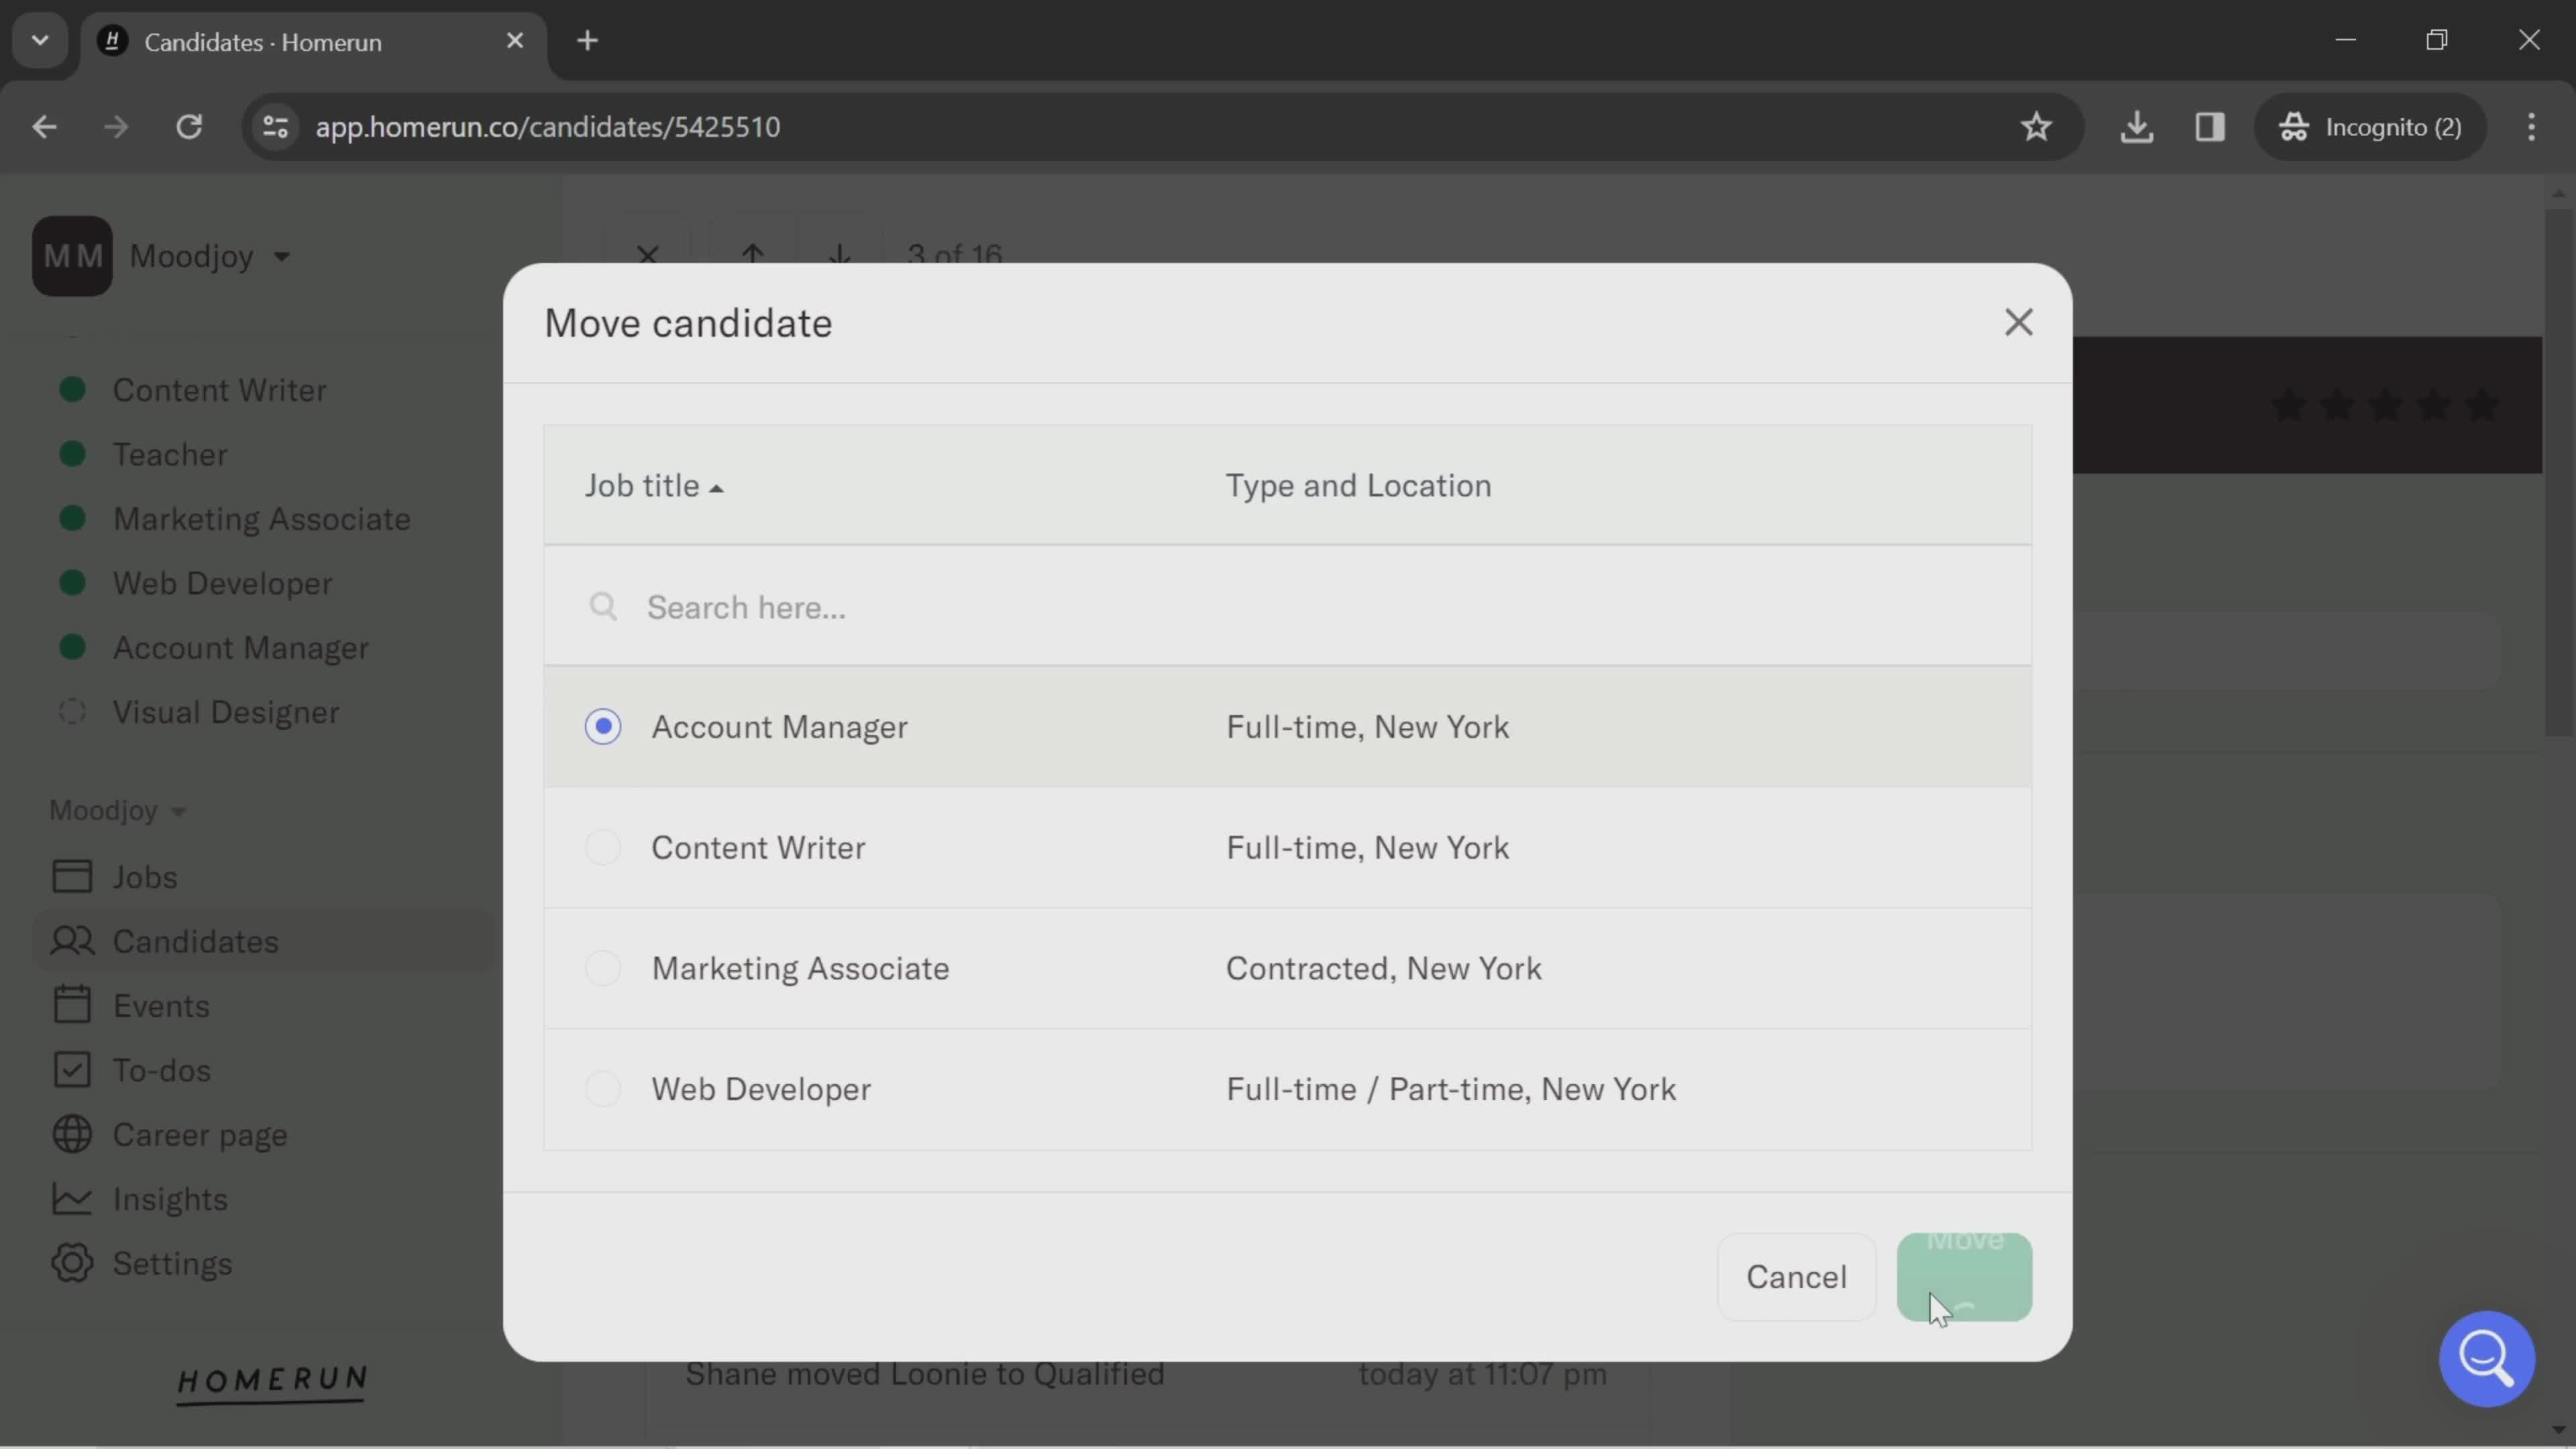This screenshot has width=2576, height=1449.
Task: Toggle the browser side panel
Action: [2210, 127]
